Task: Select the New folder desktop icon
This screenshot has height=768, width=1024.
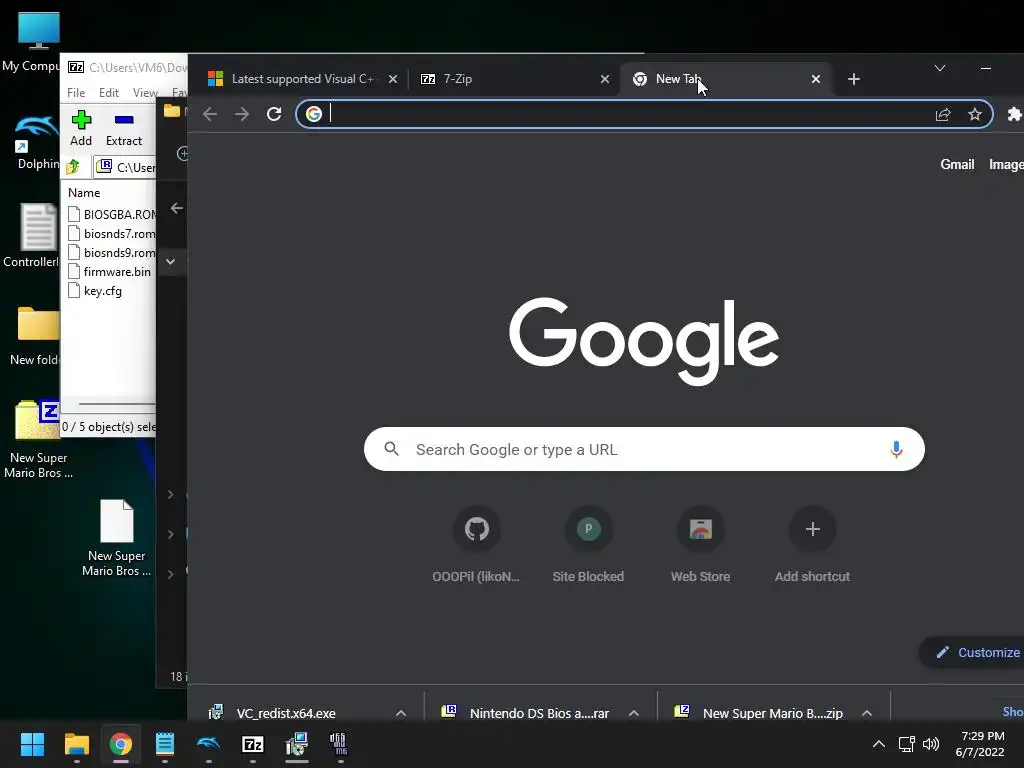Action: 37,336
